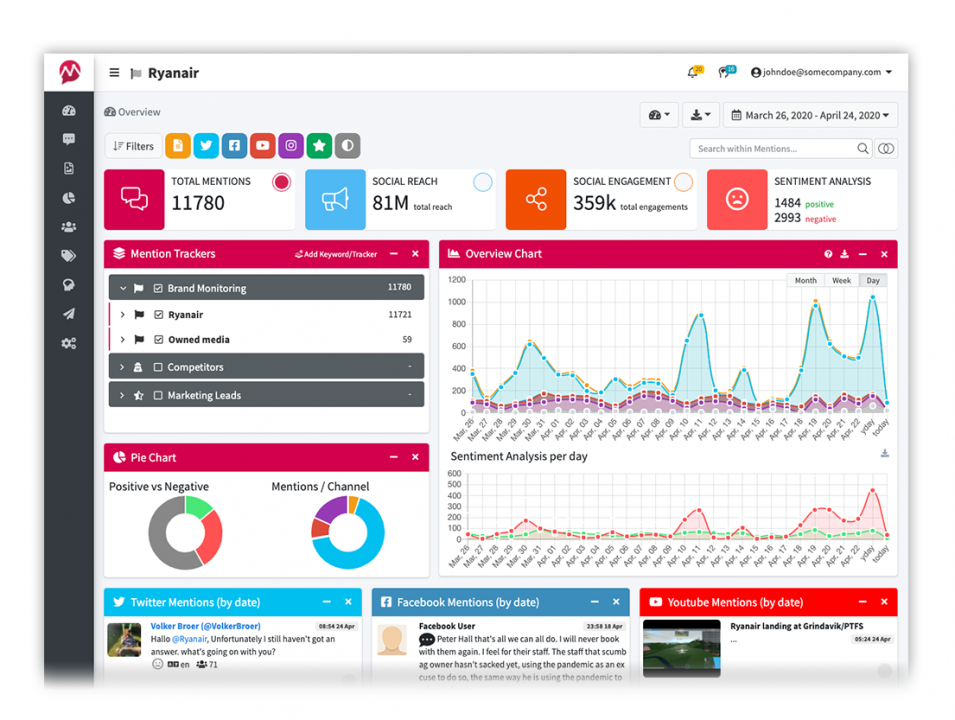This screenshot has height=720, width=955.
Task: Open the YouTube video thumbnail
Action: click(x=682, y=648)
